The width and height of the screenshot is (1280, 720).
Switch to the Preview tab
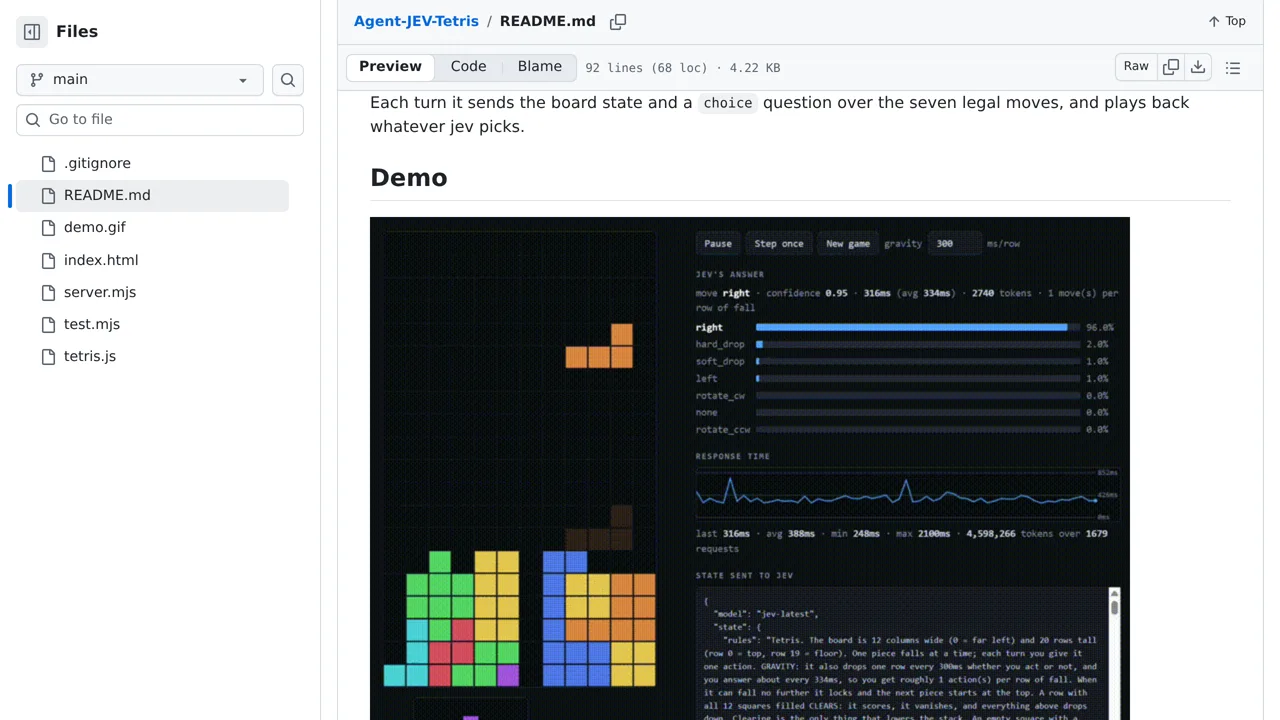point(390,67)
